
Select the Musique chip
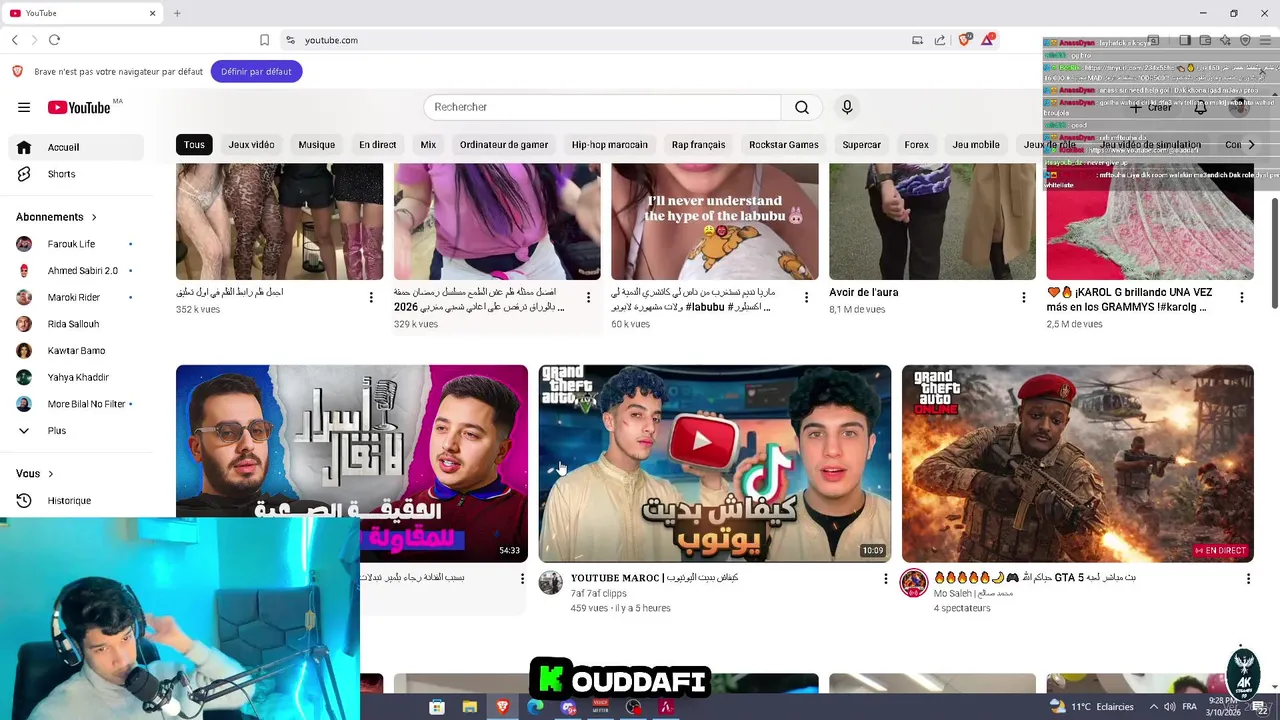pos(317,145)
